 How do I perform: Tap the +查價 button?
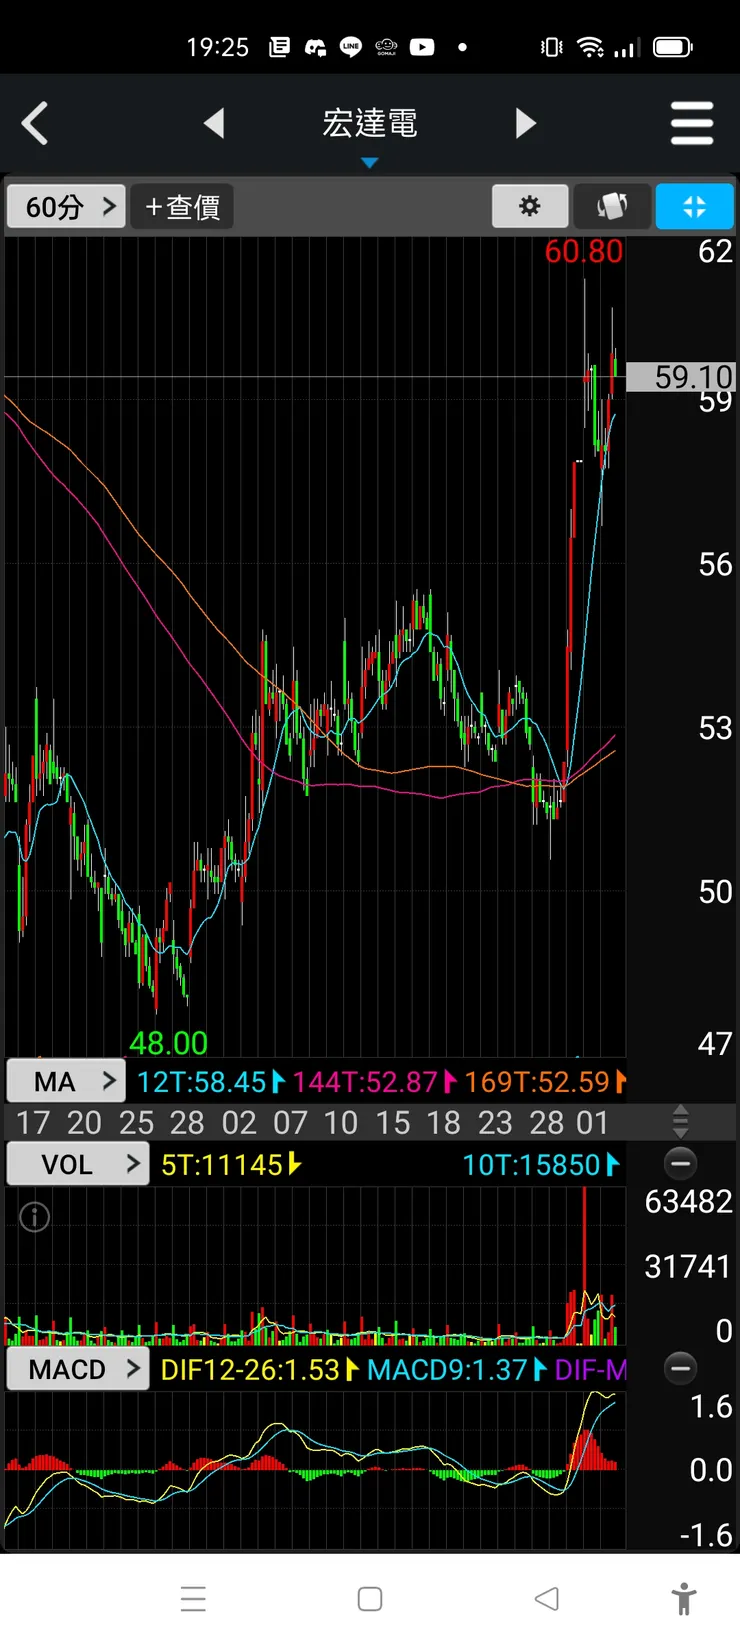click(182, 207)
